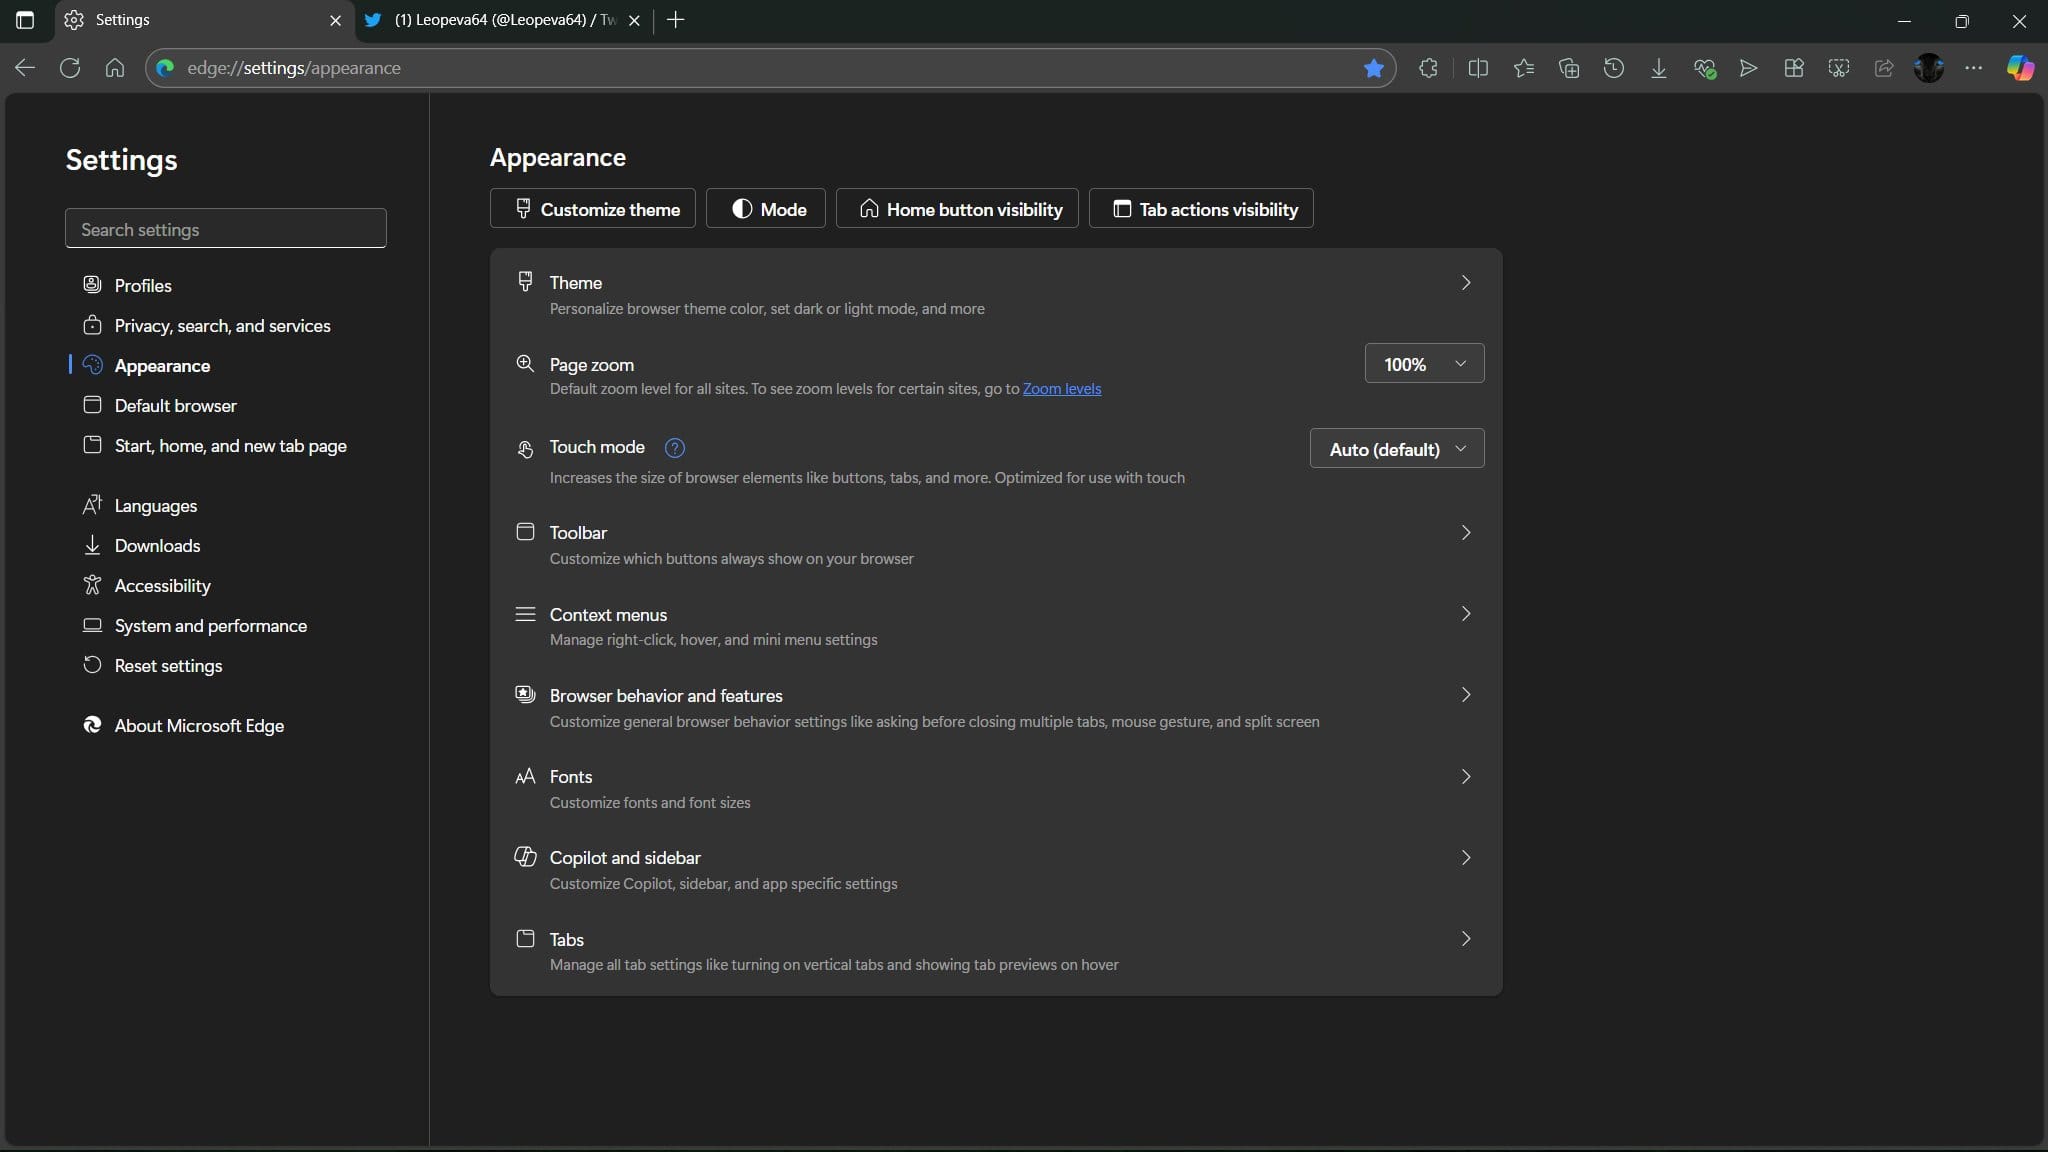This screenshot has height=1152, width=2048.
Task: Click the Appearance settings icon in sidebar
Action: pyautogui.click(x=91, y=364)
